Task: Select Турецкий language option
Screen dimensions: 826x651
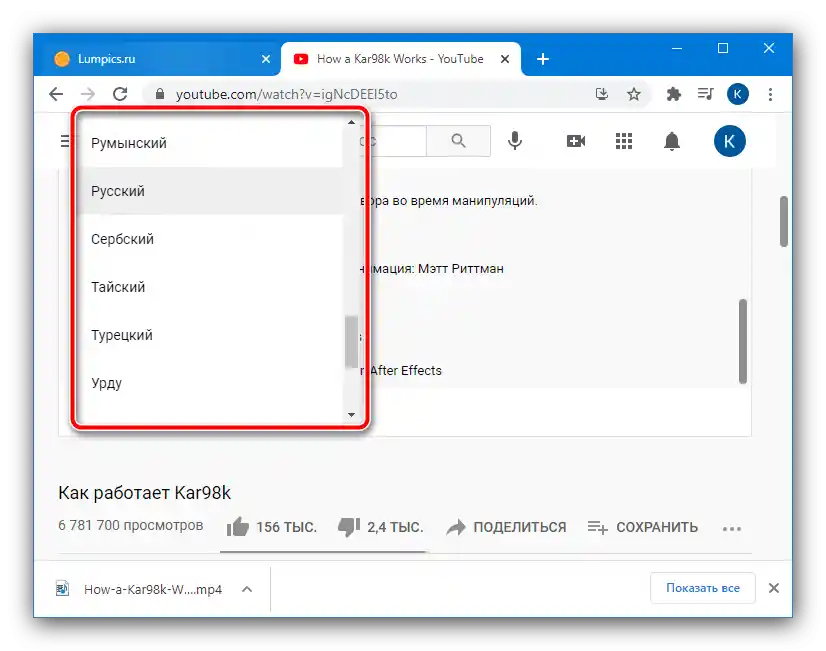Action: 210,335
